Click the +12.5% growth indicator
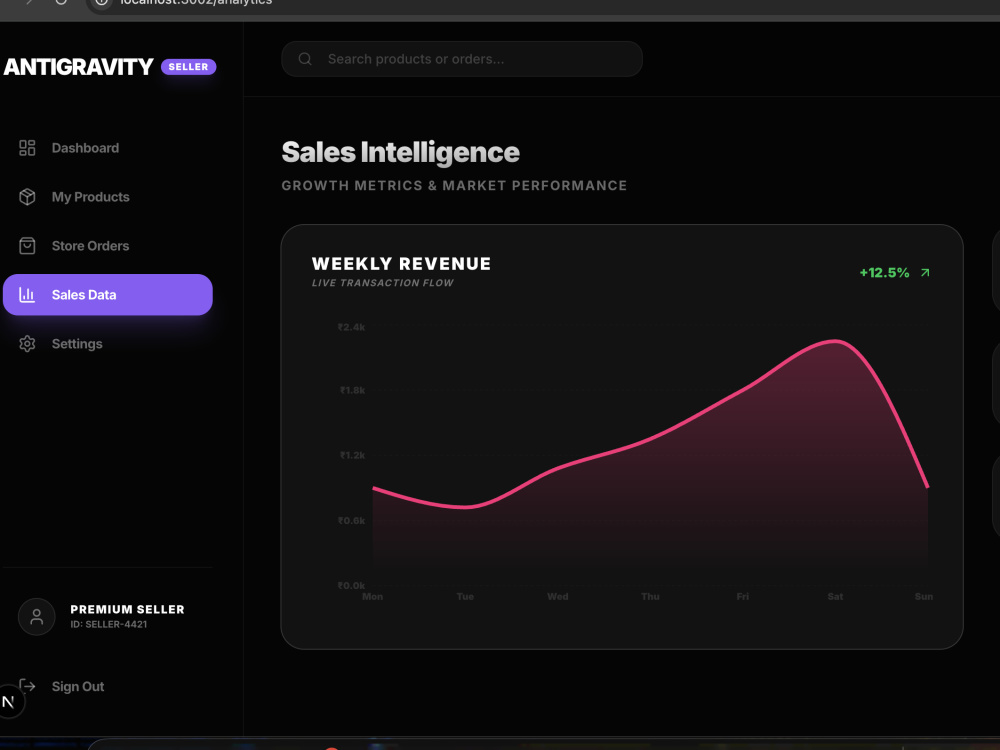The height and width of the screenshot is (750, 1000). pyautogui.click(x=885, y=273)
